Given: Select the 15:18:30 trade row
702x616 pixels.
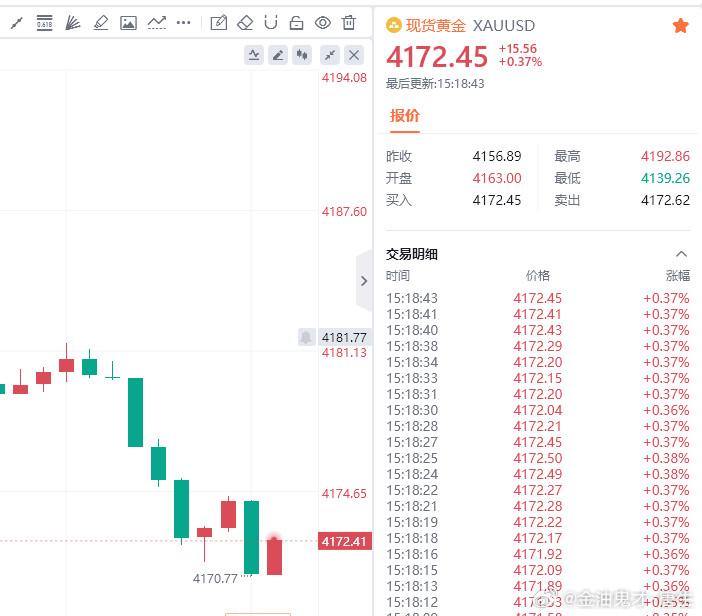Looking at the screenshot, I should [x=538, y=410].
